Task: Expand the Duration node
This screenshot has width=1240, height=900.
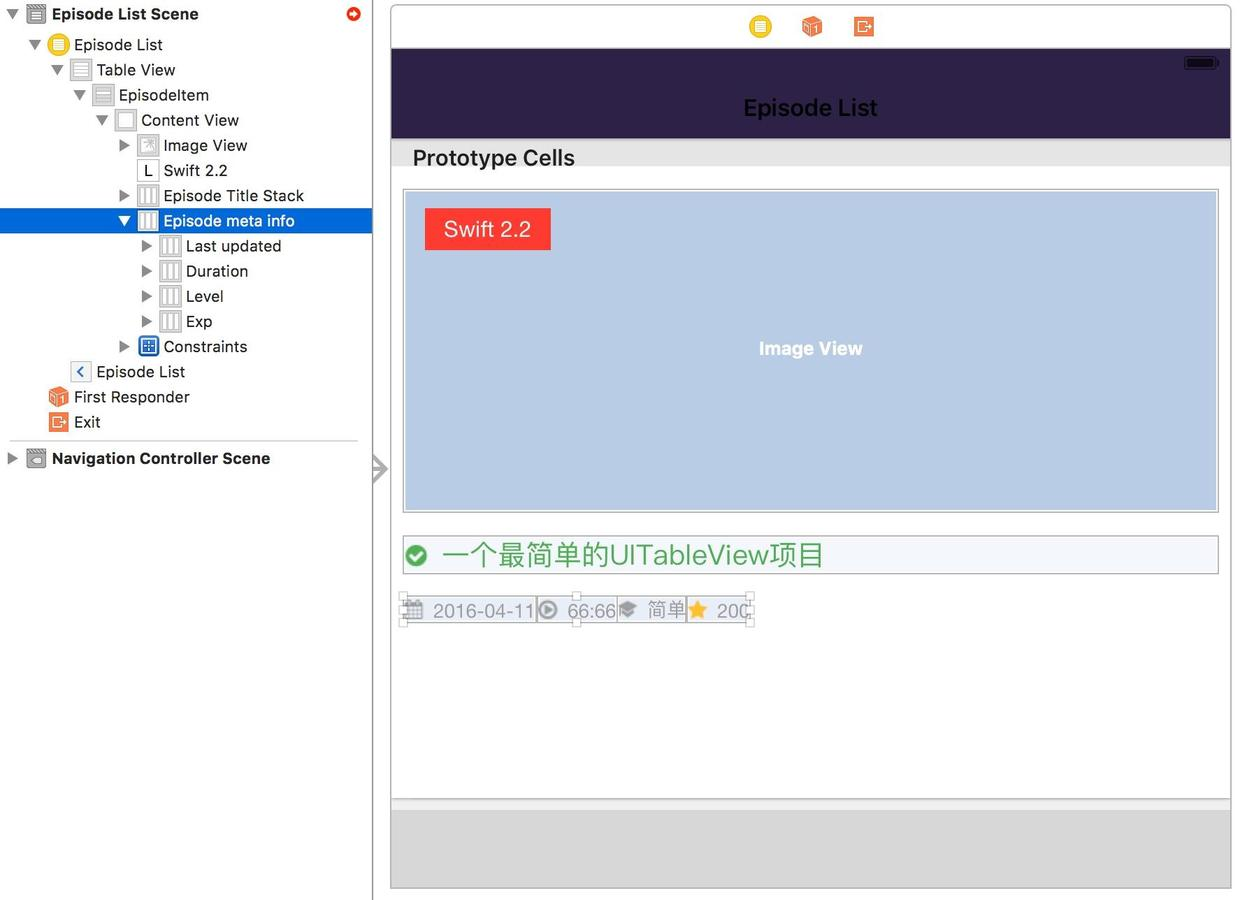Action: click(x=147, y=271)
